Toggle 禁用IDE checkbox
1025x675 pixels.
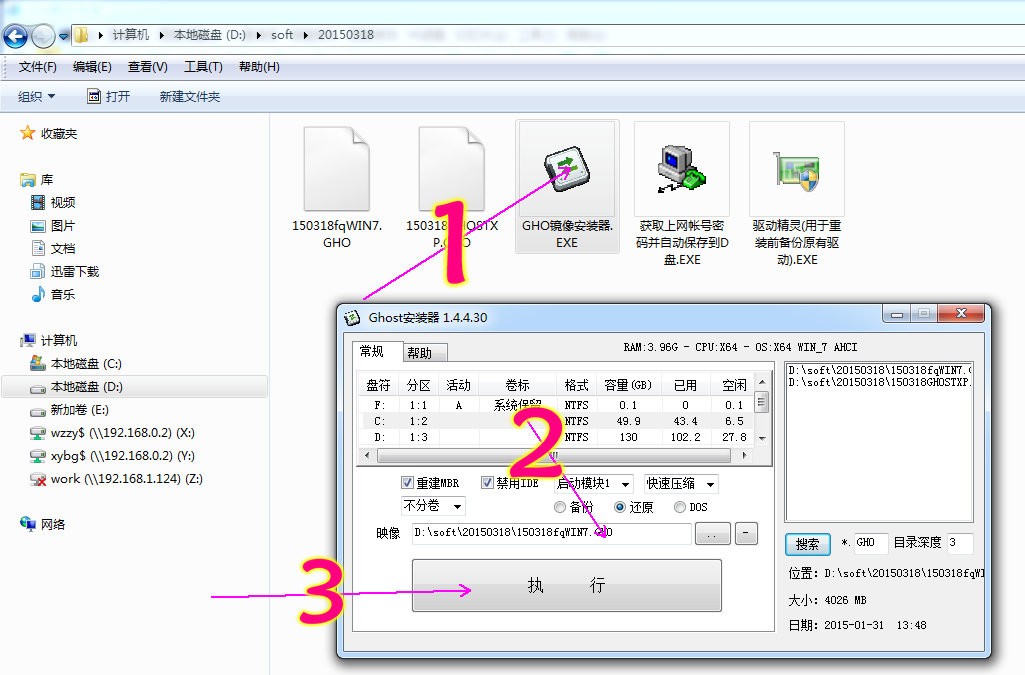tap(487, 482)
